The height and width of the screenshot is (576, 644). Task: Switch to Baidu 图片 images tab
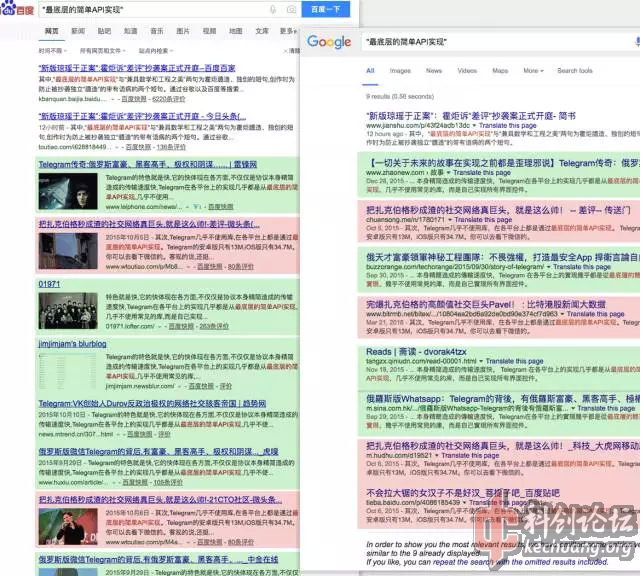click(x=183, y=31)
